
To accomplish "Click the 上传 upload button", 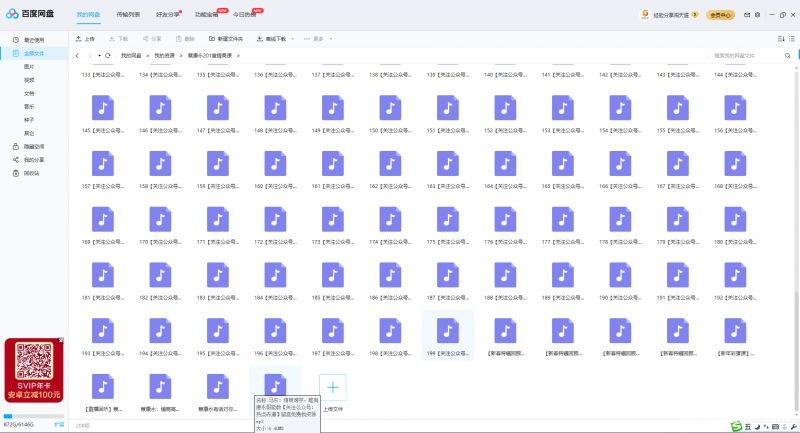I will (x=85, y=39).
